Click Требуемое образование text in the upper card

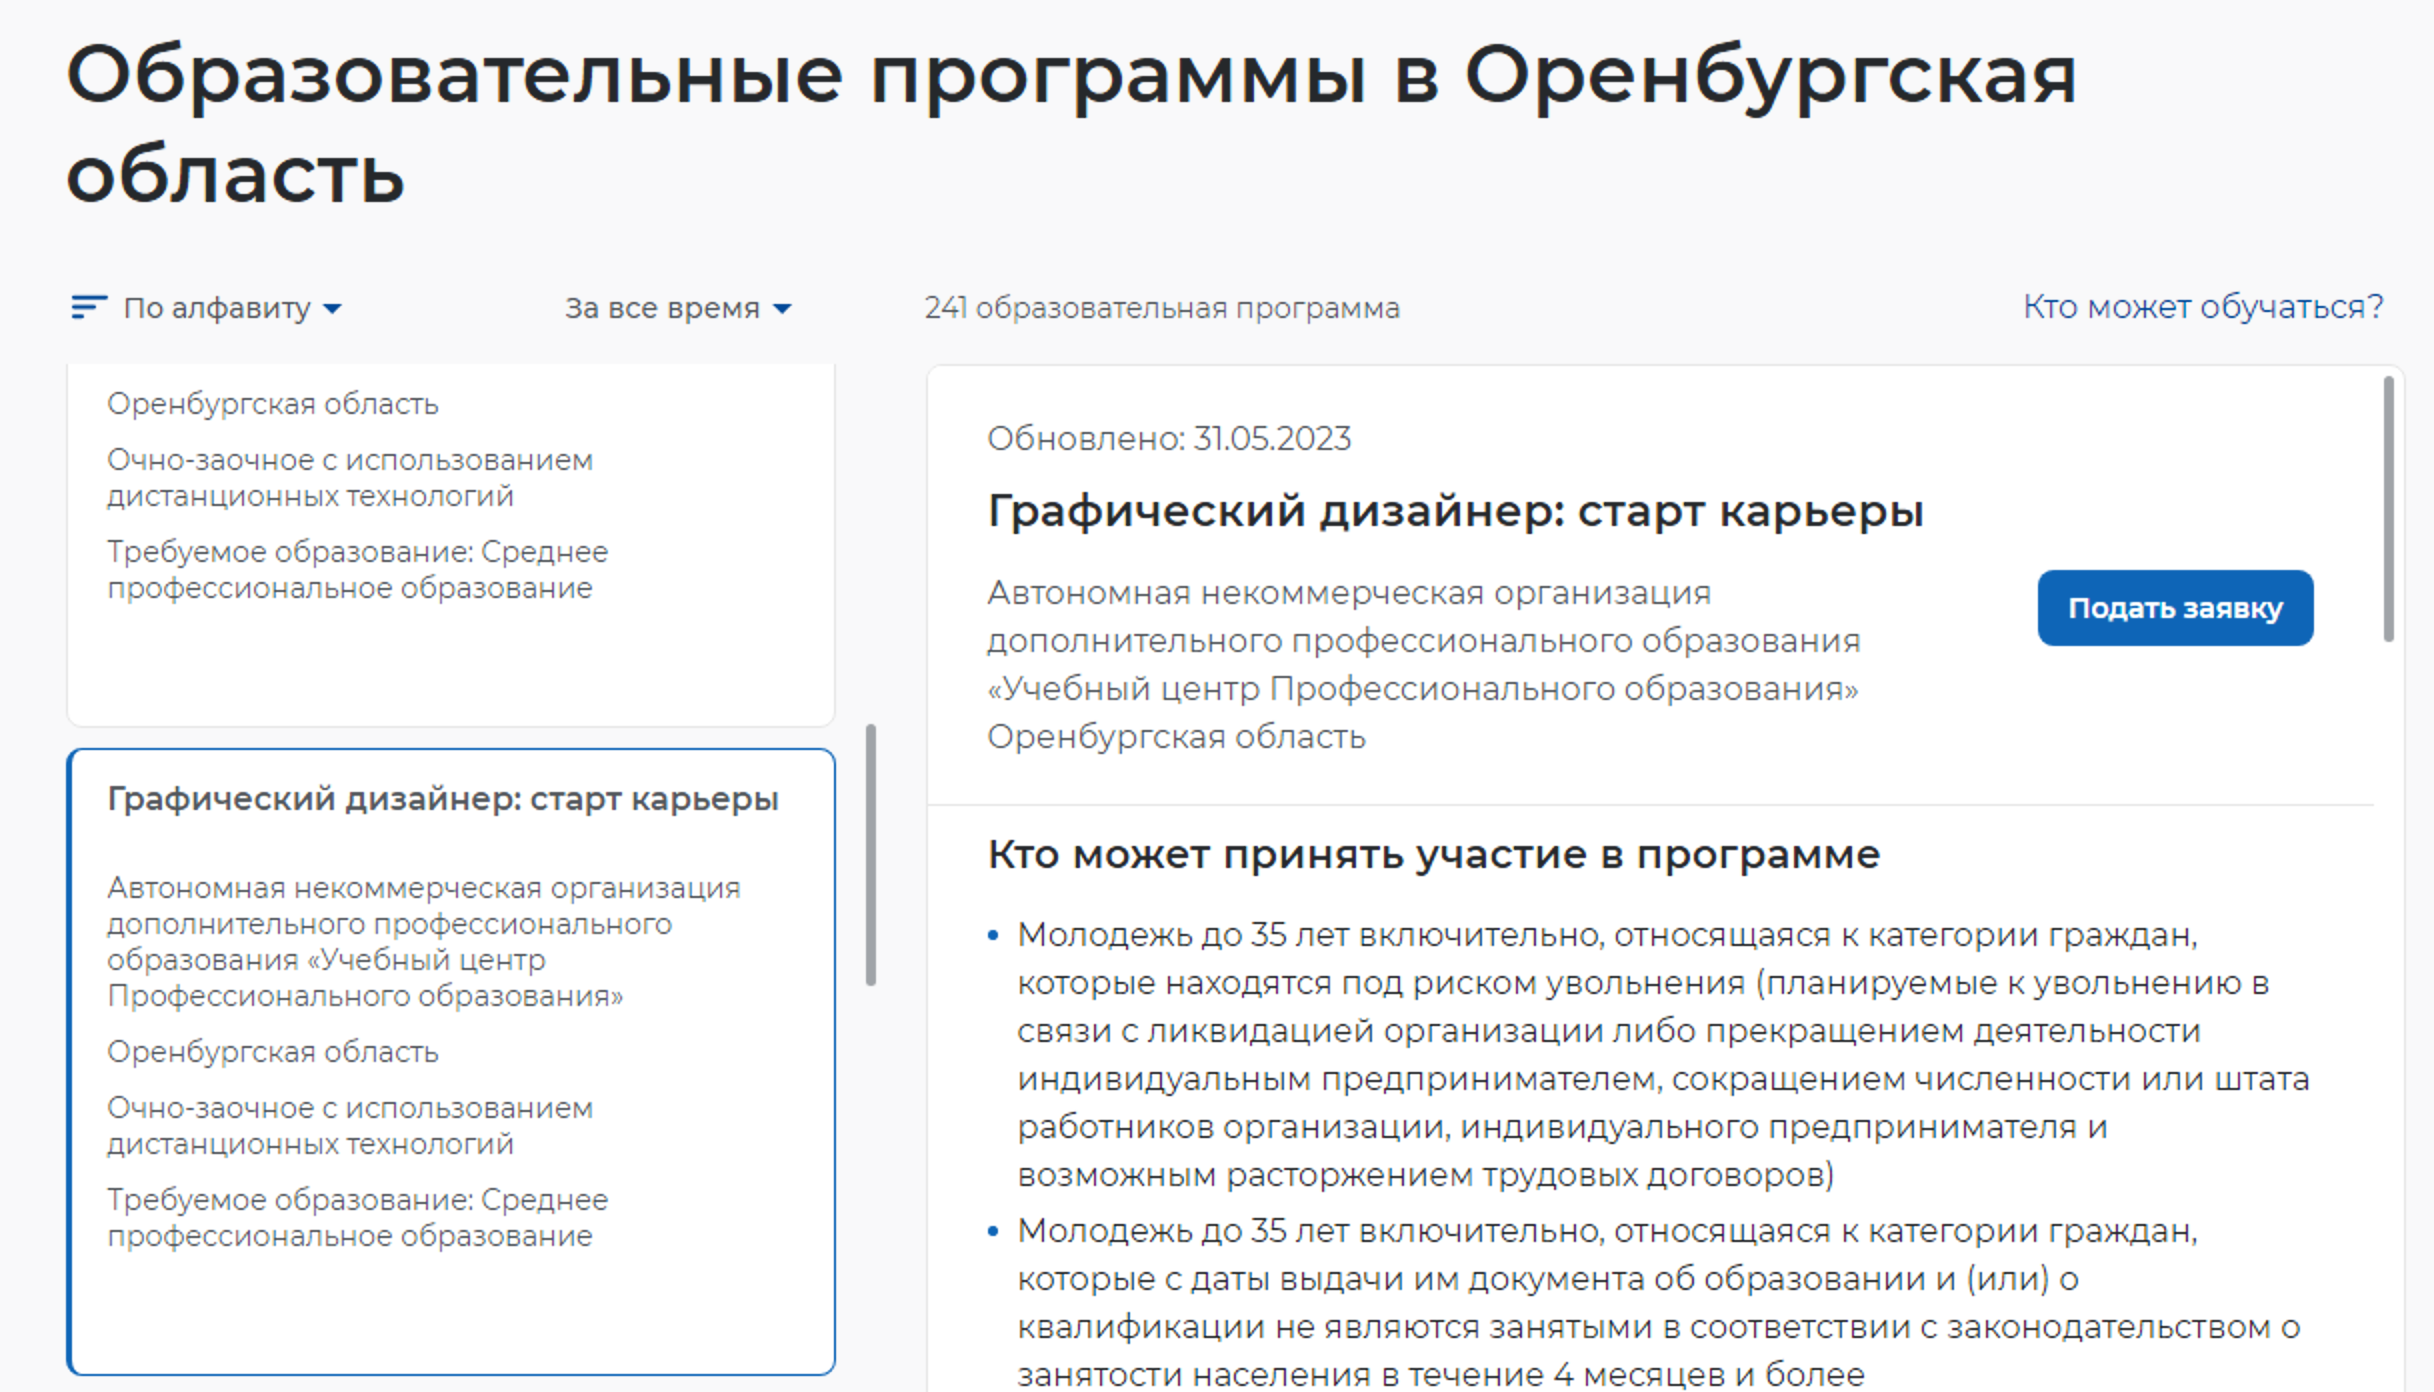click(357, 570)
